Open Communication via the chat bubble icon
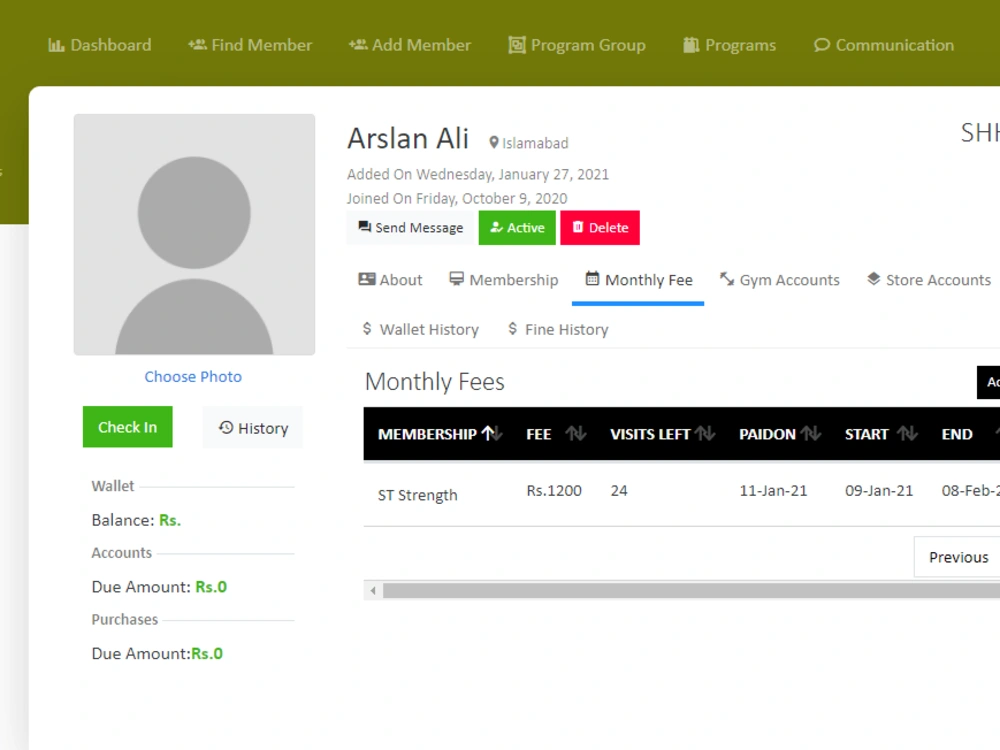Image resolution: width=1000 pixels, height=750 pixels. tap(822, 45)
